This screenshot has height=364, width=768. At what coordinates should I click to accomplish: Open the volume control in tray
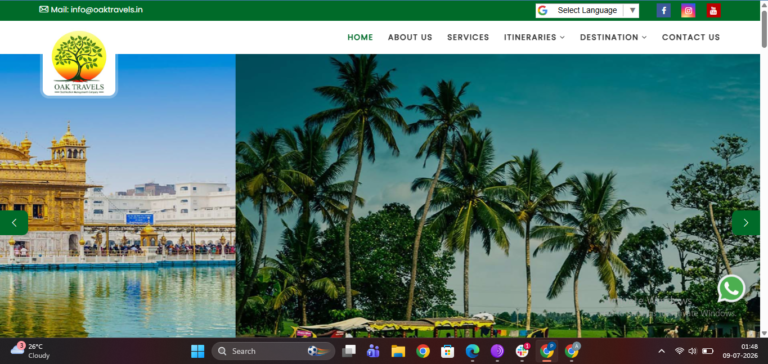pos(692,351)
